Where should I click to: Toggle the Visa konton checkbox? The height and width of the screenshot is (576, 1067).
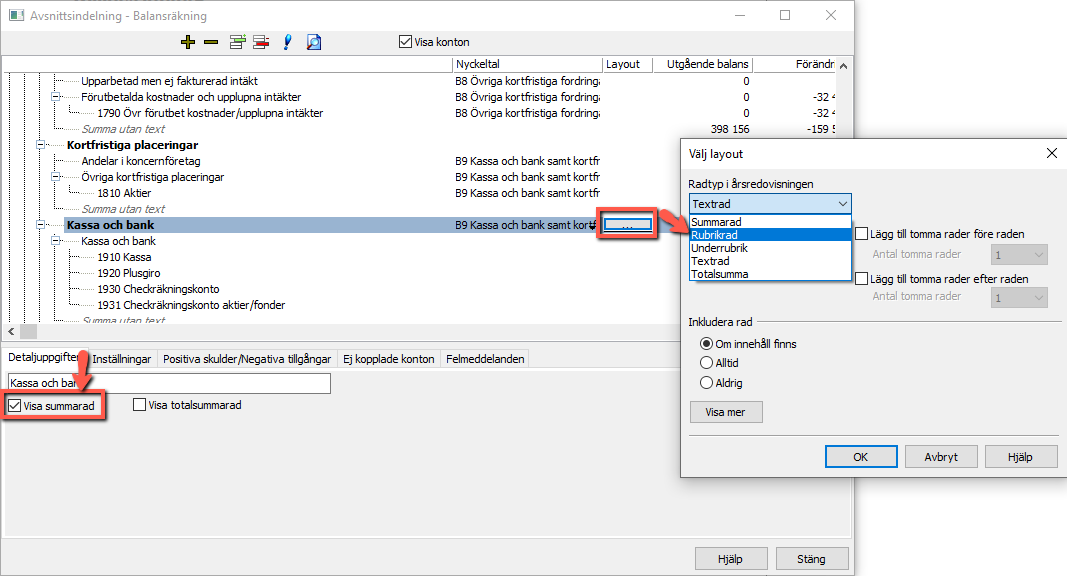pyautogui.click(x=406, y=42)
